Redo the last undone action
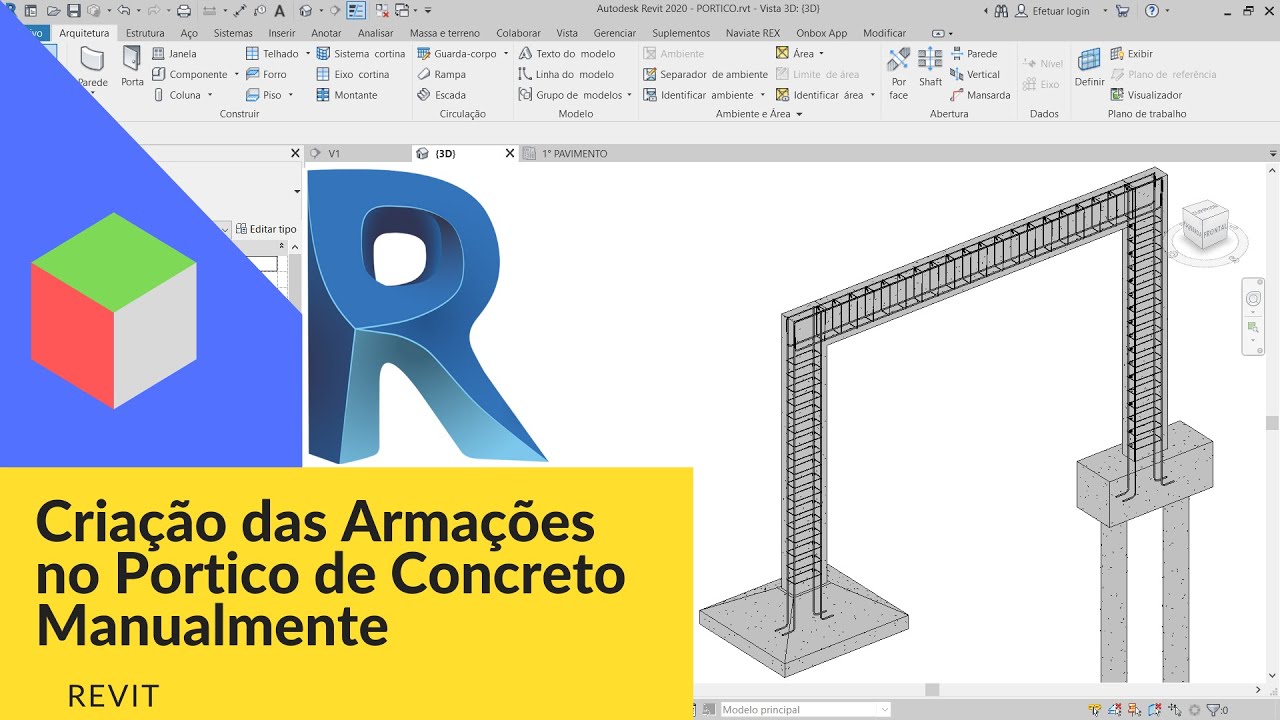Image resolution: width=1280 pixels, height=720 pixels. pyautogui.click(x=153, y=11)
